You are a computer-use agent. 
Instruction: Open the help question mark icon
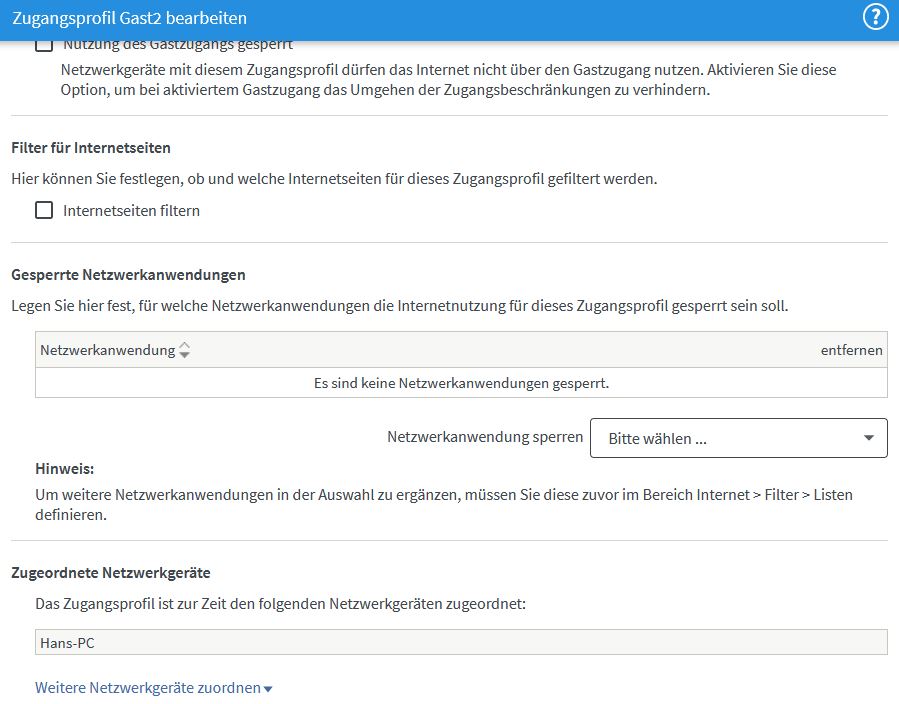[875, 18]
